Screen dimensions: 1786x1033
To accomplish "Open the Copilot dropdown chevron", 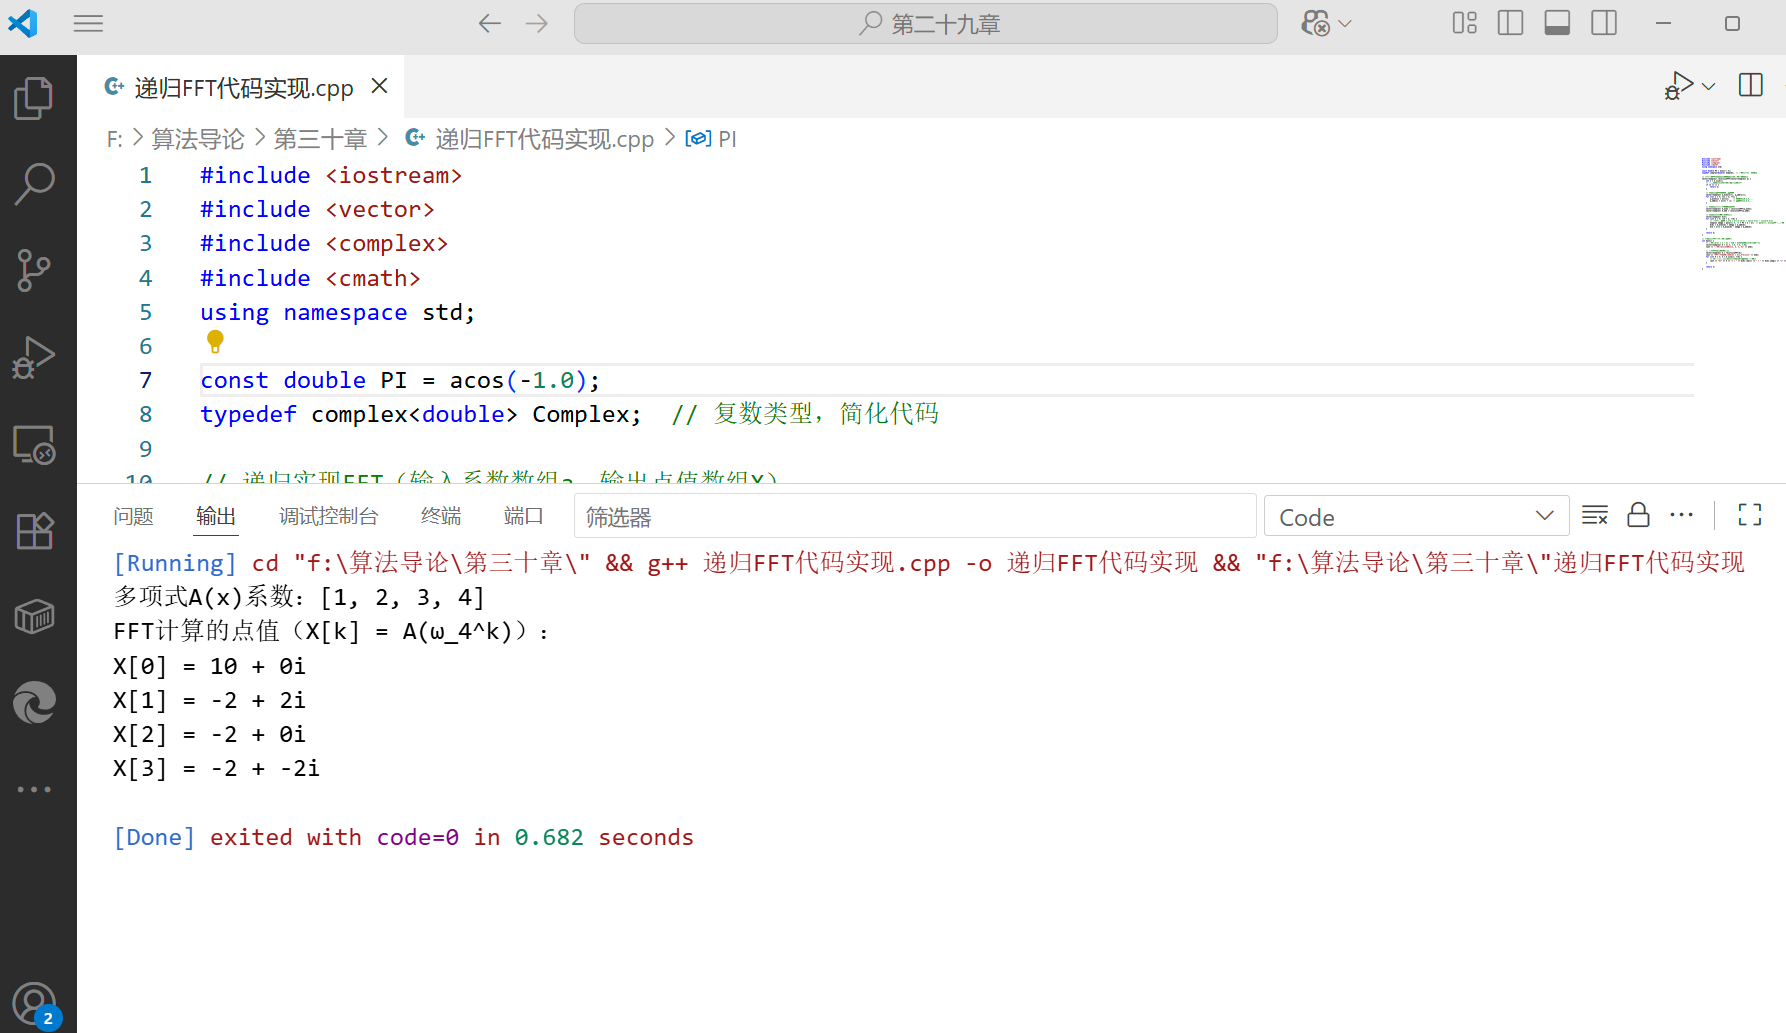I will (x=1345, y=24).
